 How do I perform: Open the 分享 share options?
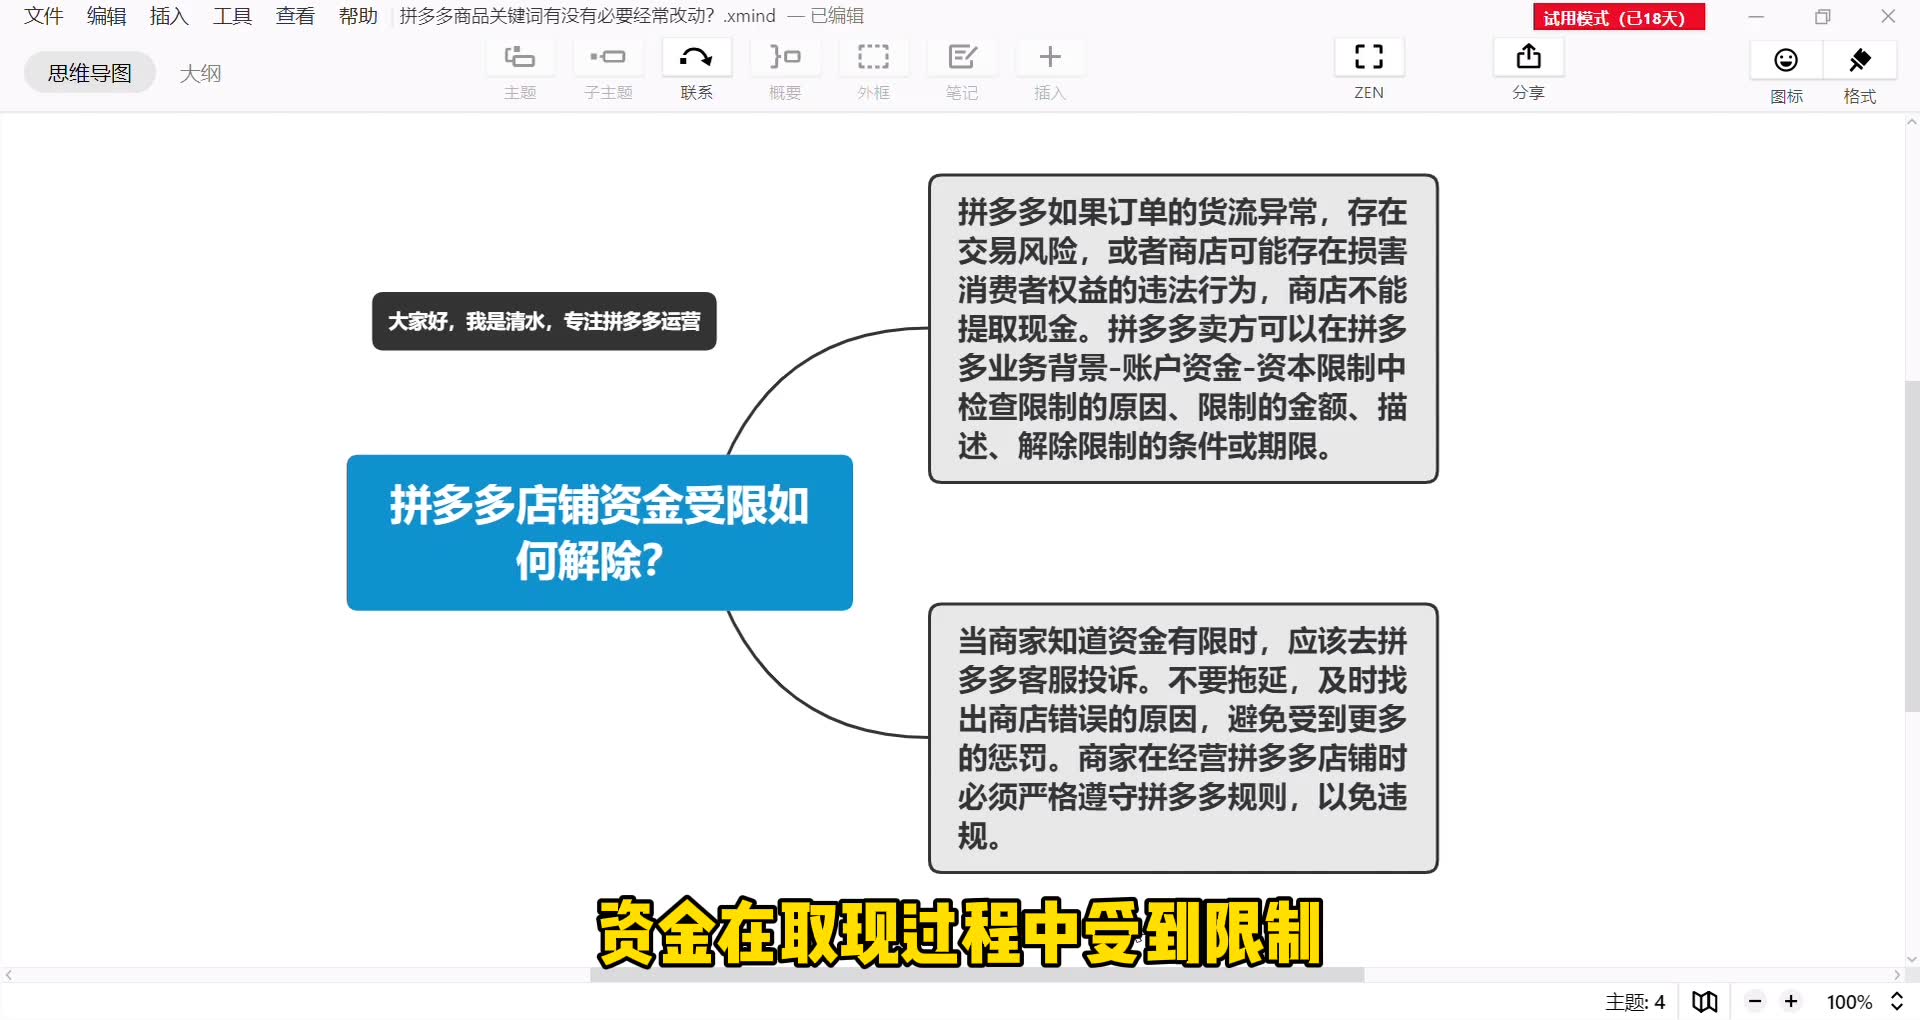tap(1528, 58)
